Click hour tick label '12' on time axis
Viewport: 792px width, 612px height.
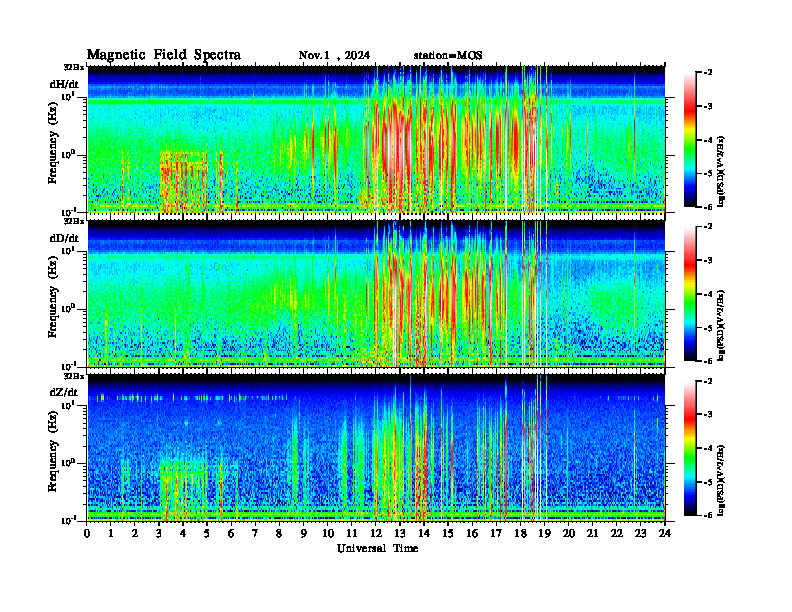point(375,533)
